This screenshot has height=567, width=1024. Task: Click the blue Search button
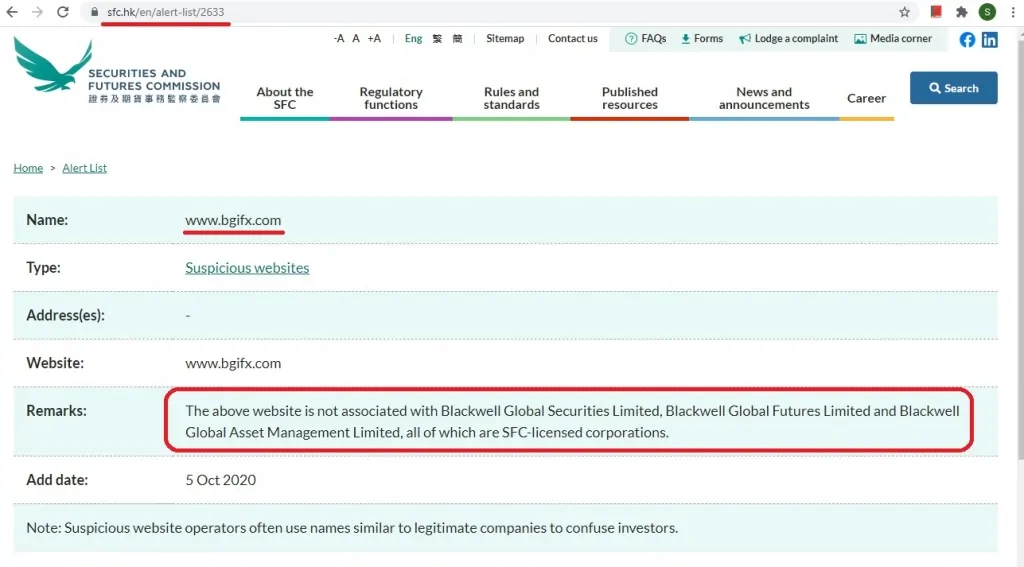pos(953,88)
